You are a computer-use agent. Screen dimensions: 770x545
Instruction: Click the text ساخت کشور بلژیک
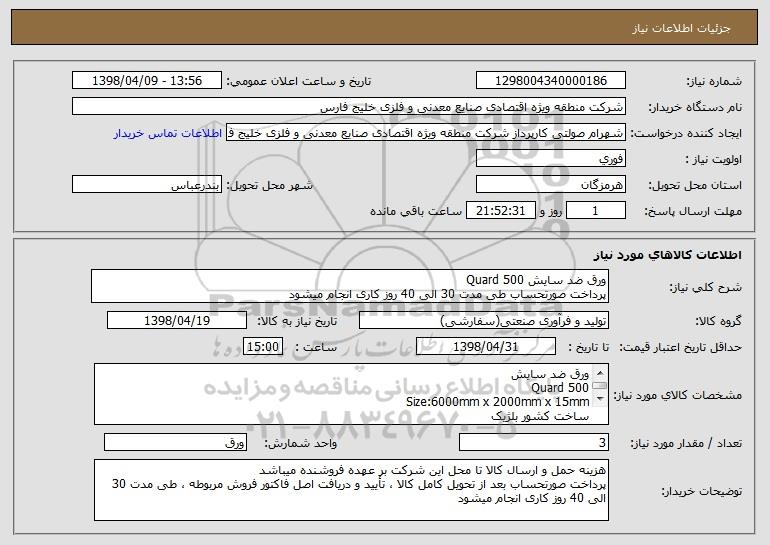click(x=540, y=416)
